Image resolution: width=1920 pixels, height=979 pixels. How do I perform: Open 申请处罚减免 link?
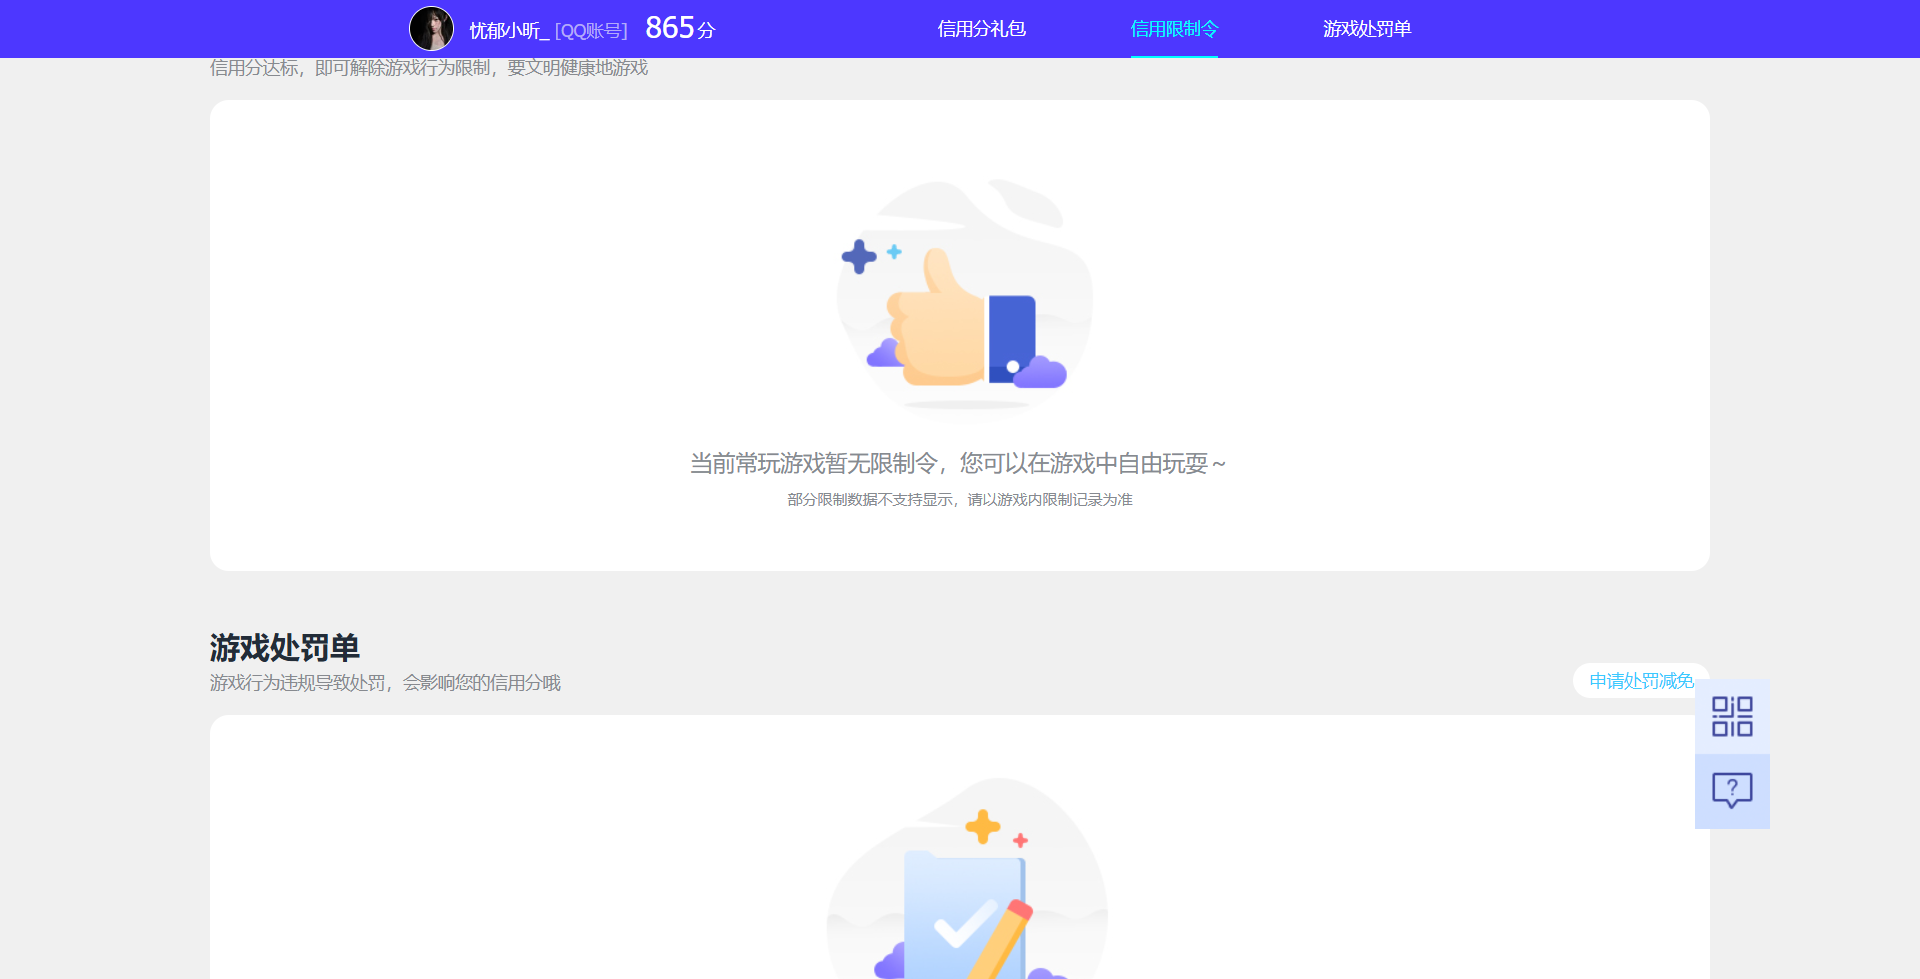coord(1642,680)
